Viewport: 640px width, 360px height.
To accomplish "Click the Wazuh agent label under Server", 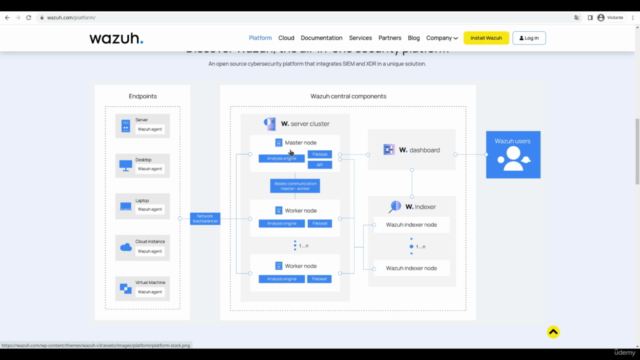I will [x=150, y=129].
